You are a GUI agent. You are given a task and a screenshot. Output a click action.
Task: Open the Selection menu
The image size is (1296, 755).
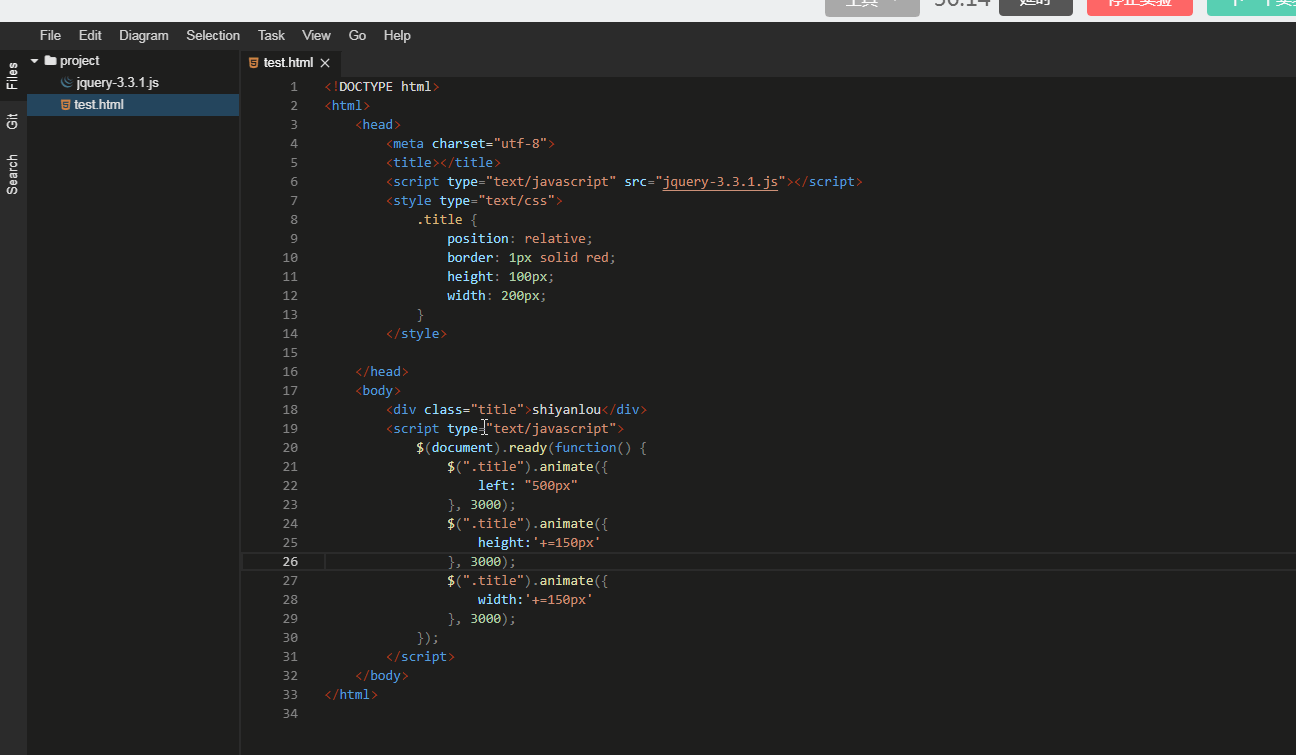213,35
